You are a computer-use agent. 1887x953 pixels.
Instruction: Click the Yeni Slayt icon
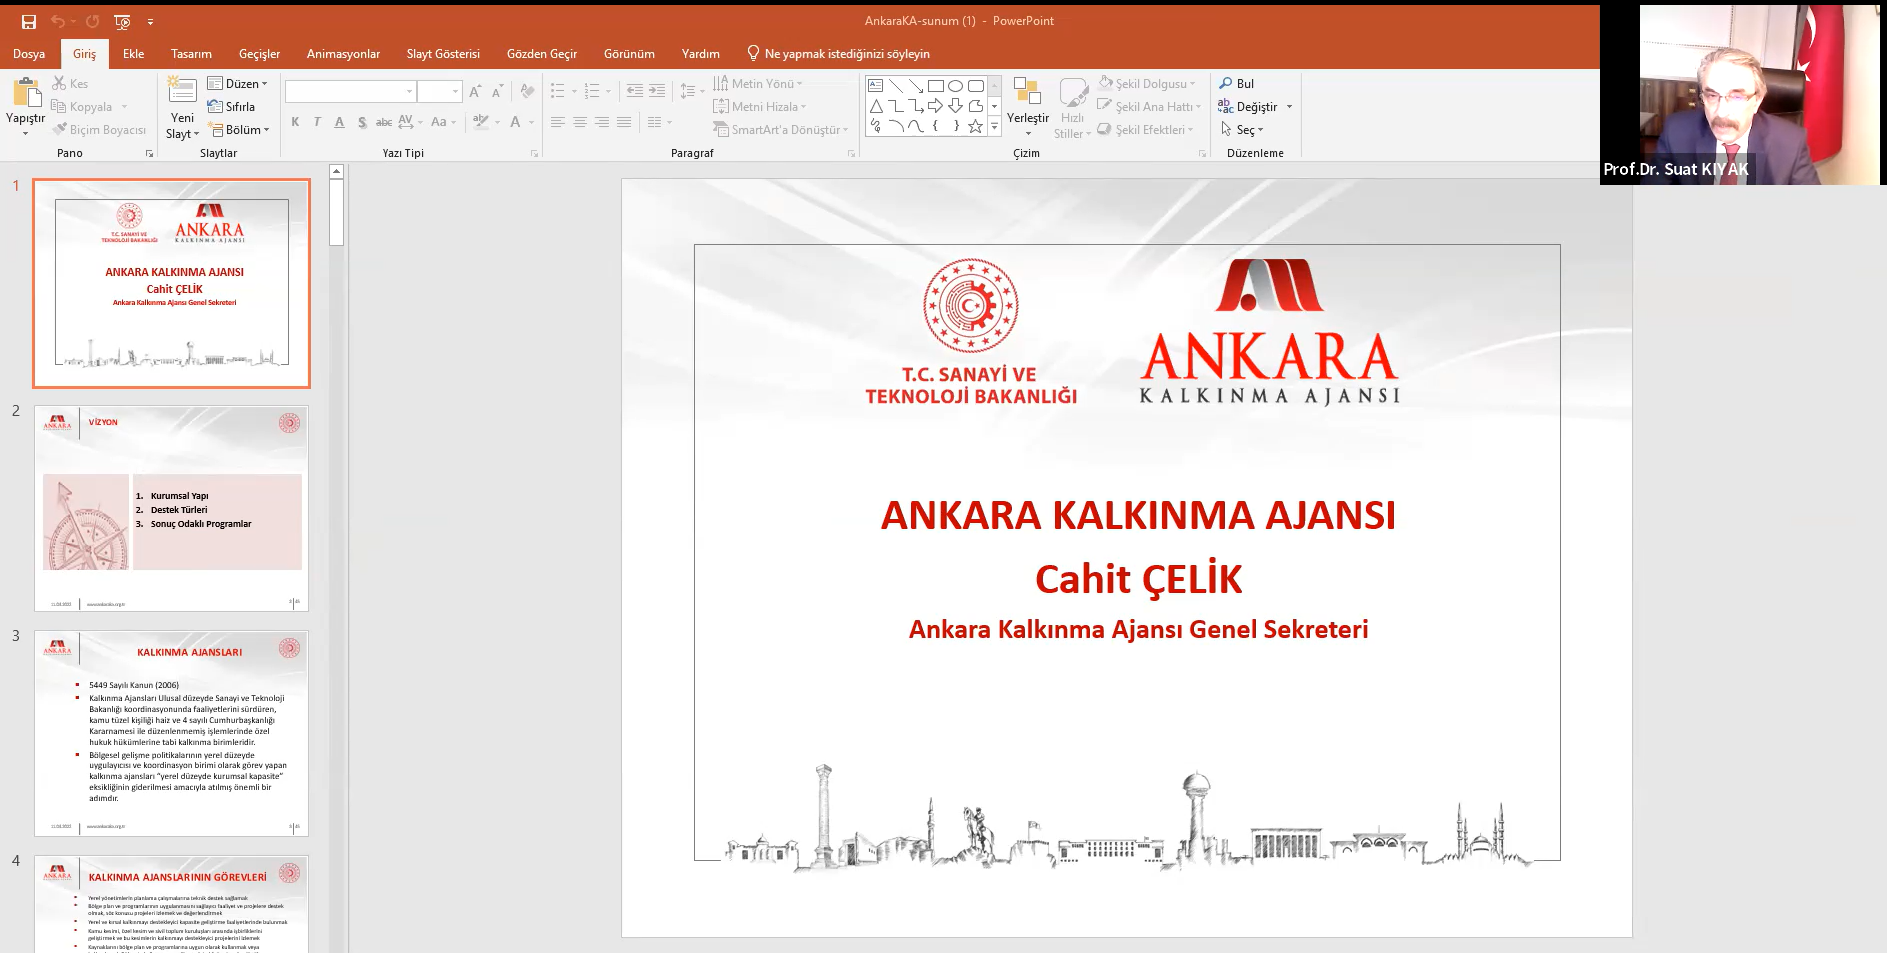point(182,90)
